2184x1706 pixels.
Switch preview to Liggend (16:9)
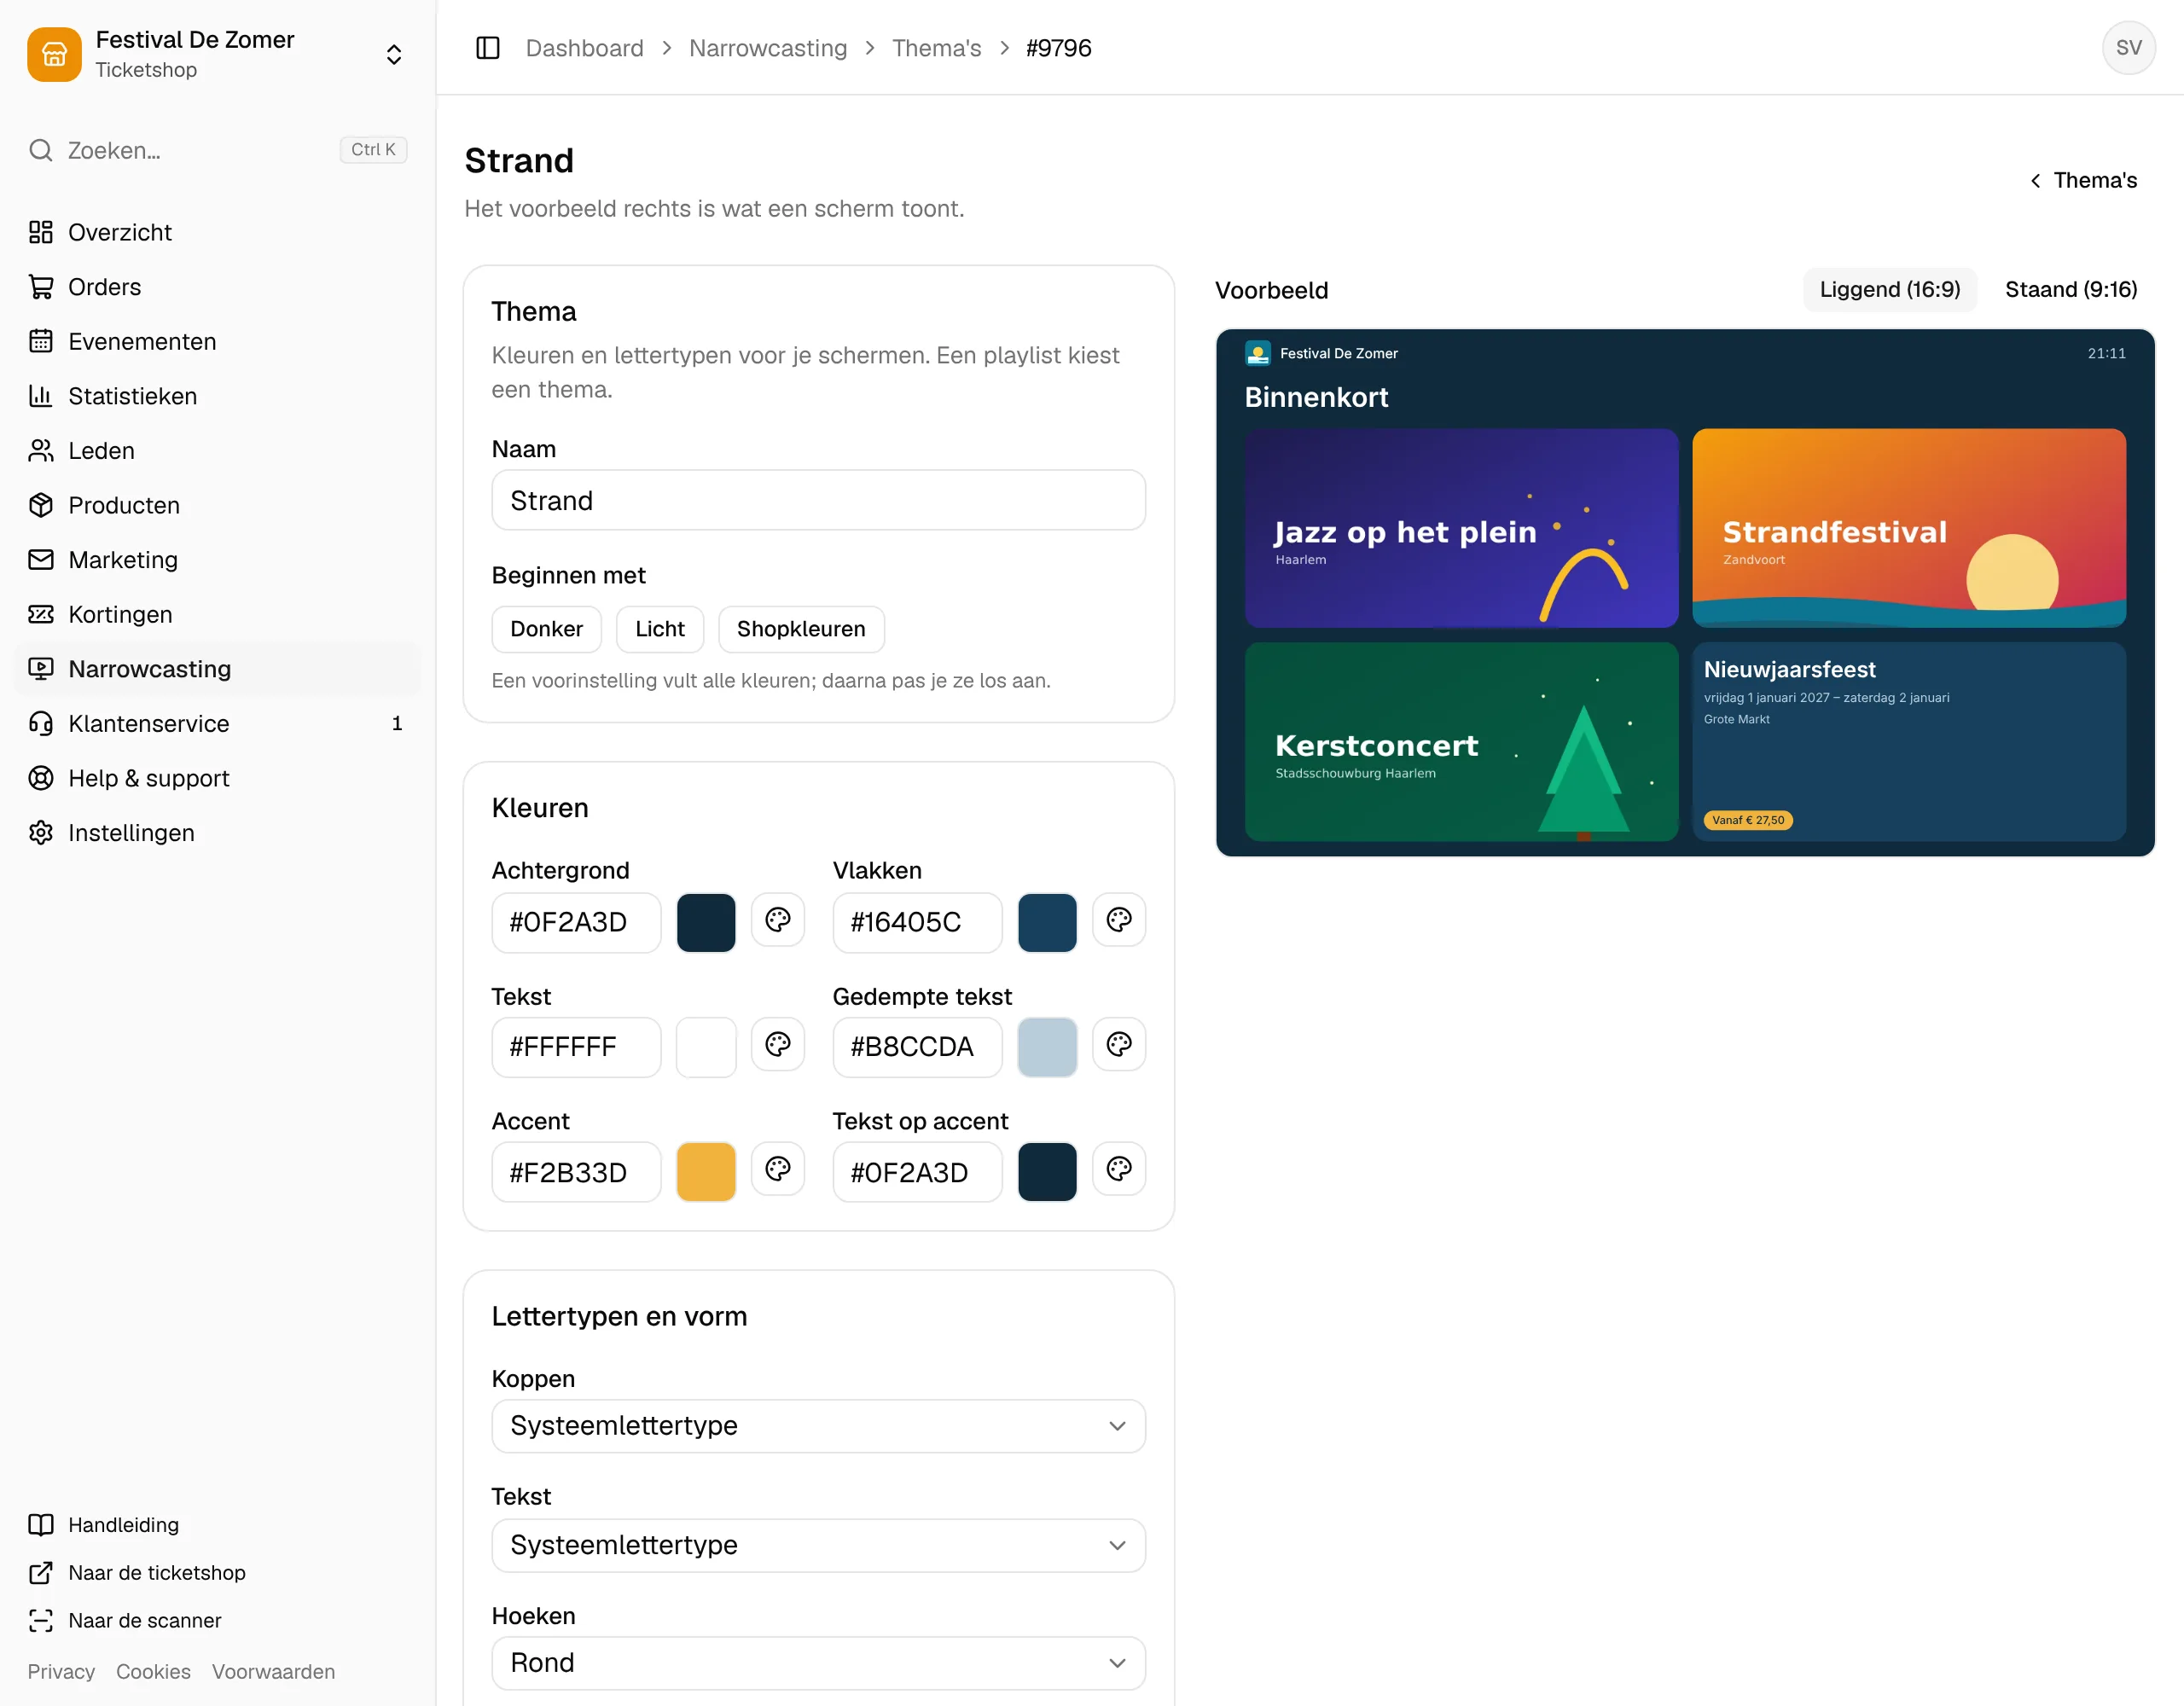[x=1889, y=290]
